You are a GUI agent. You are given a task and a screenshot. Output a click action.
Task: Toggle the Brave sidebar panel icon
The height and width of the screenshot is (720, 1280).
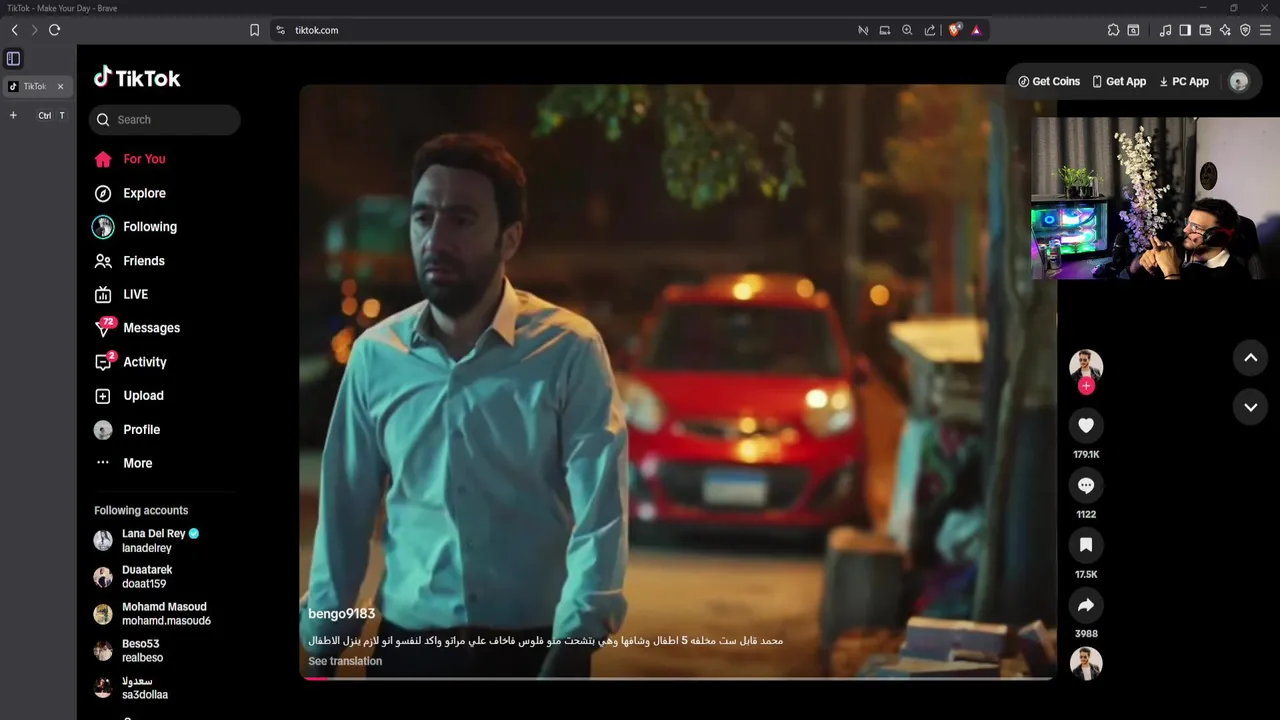(x=1185, y=30)
